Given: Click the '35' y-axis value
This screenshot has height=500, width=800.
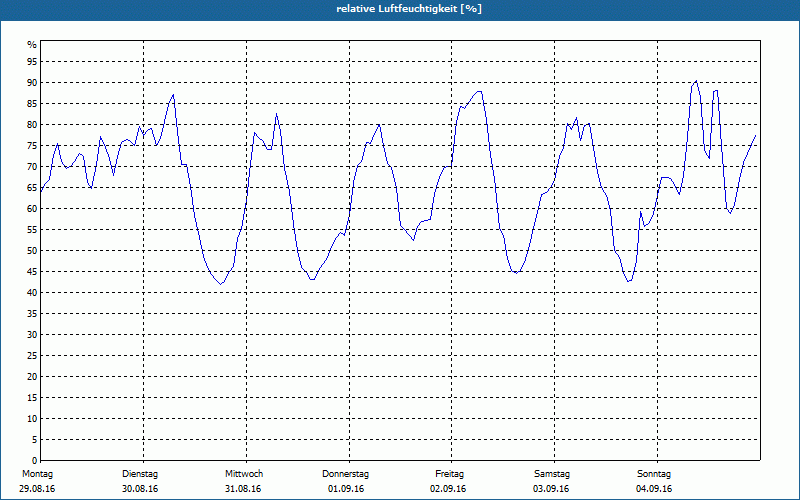Looking at the screenshot, I should pyautogui.click(x=32, y=314).
